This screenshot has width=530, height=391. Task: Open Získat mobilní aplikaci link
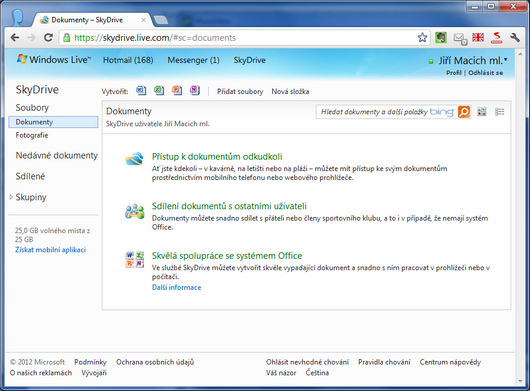click(x=50, y=250)
